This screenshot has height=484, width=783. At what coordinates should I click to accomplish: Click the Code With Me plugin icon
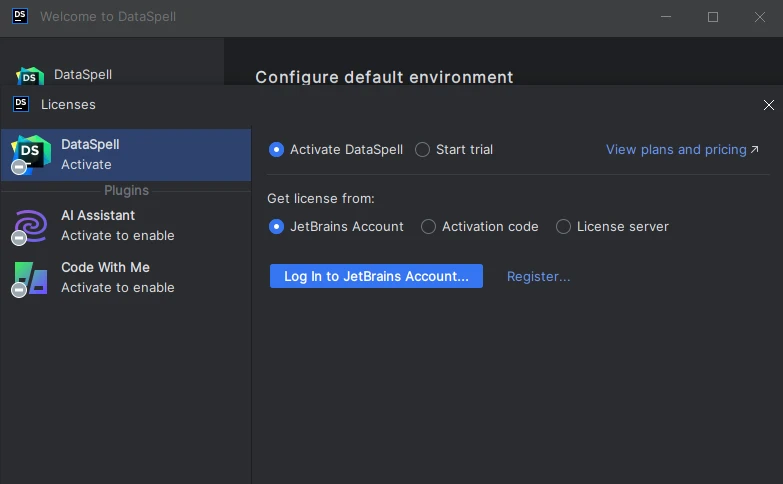point(30,277)
